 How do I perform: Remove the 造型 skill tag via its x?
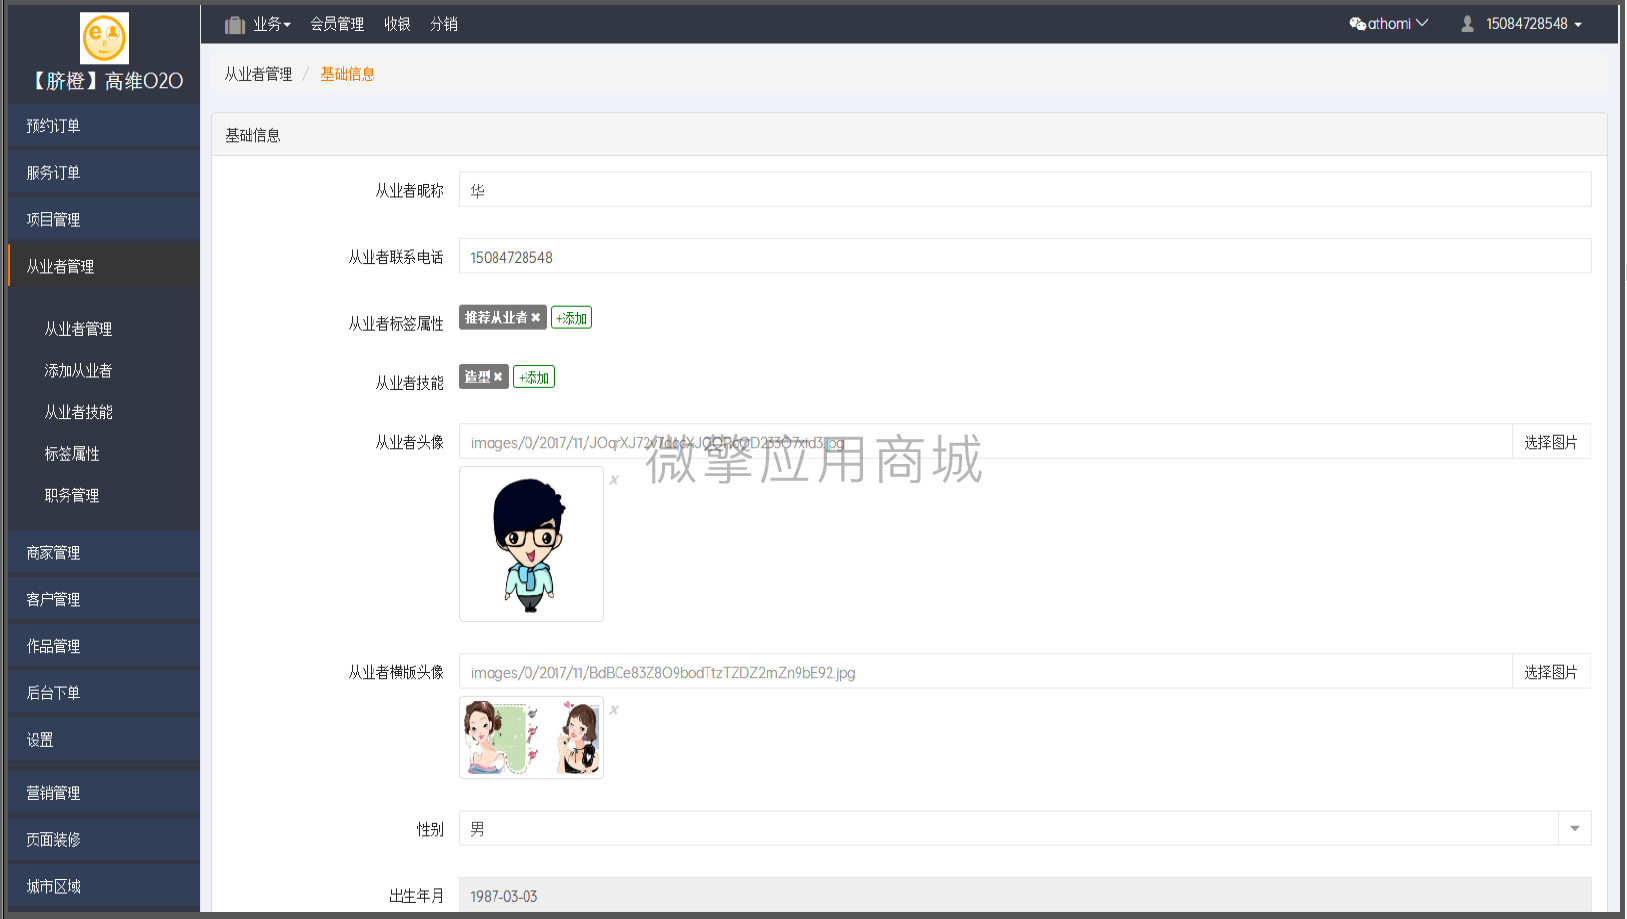tap(498, 377)
